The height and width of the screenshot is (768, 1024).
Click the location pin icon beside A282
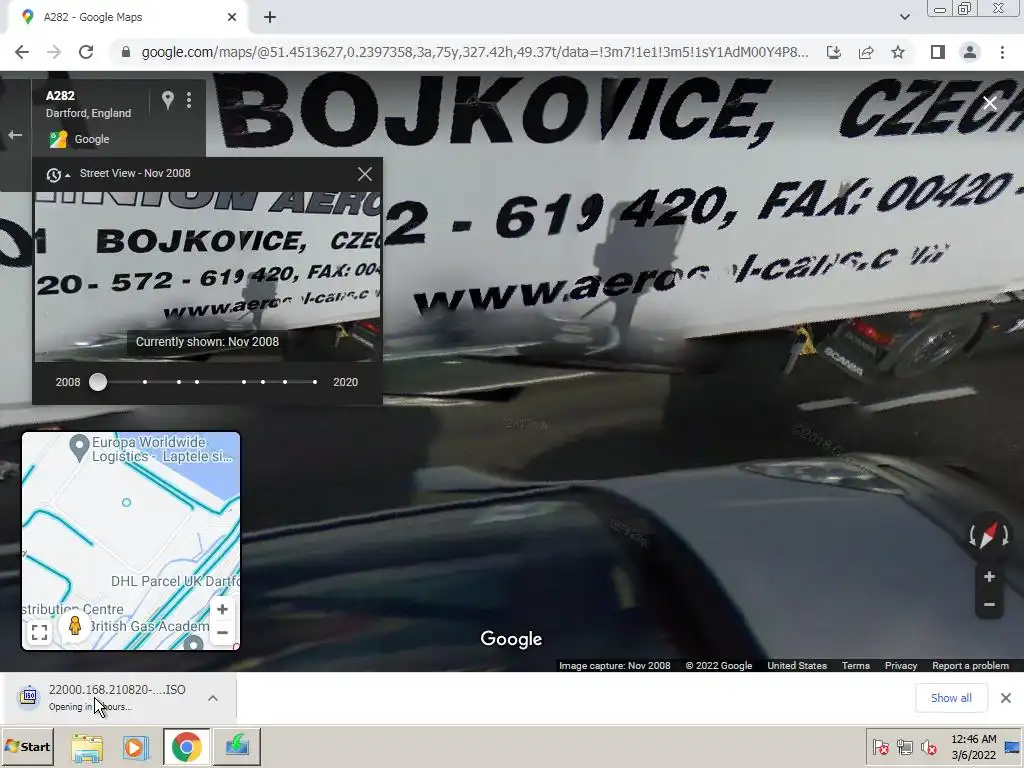pyautogui.click(x=168, y=100)
